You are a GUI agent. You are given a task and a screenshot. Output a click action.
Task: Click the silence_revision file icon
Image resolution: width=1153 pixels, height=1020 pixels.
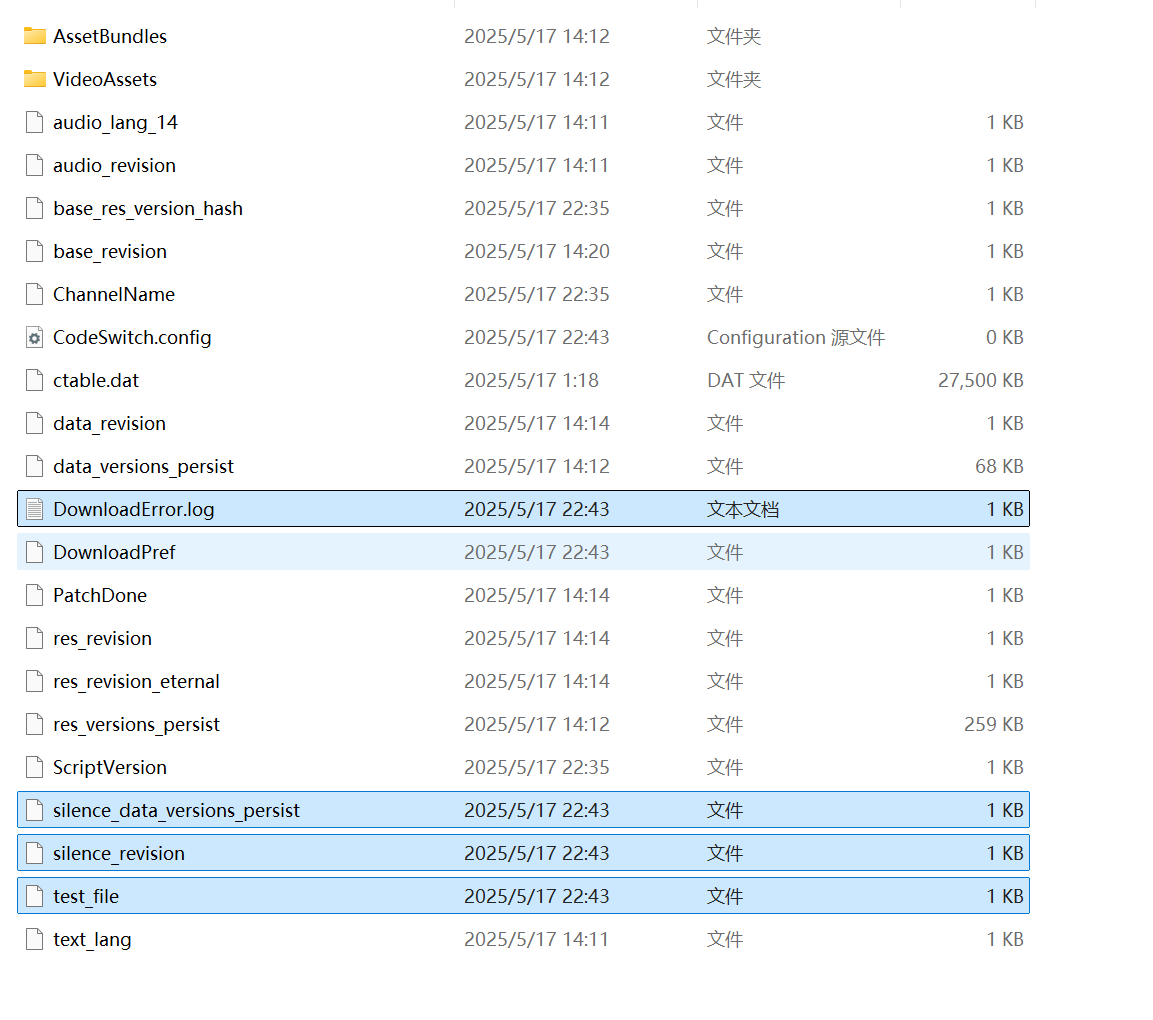tap(35, 853)
